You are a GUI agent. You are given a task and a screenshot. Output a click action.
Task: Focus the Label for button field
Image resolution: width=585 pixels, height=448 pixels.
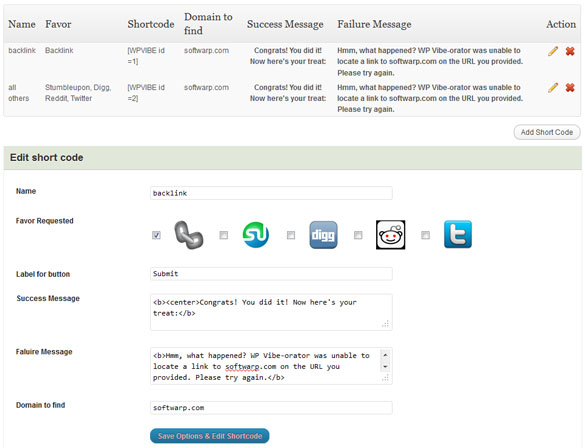point(271,274)
